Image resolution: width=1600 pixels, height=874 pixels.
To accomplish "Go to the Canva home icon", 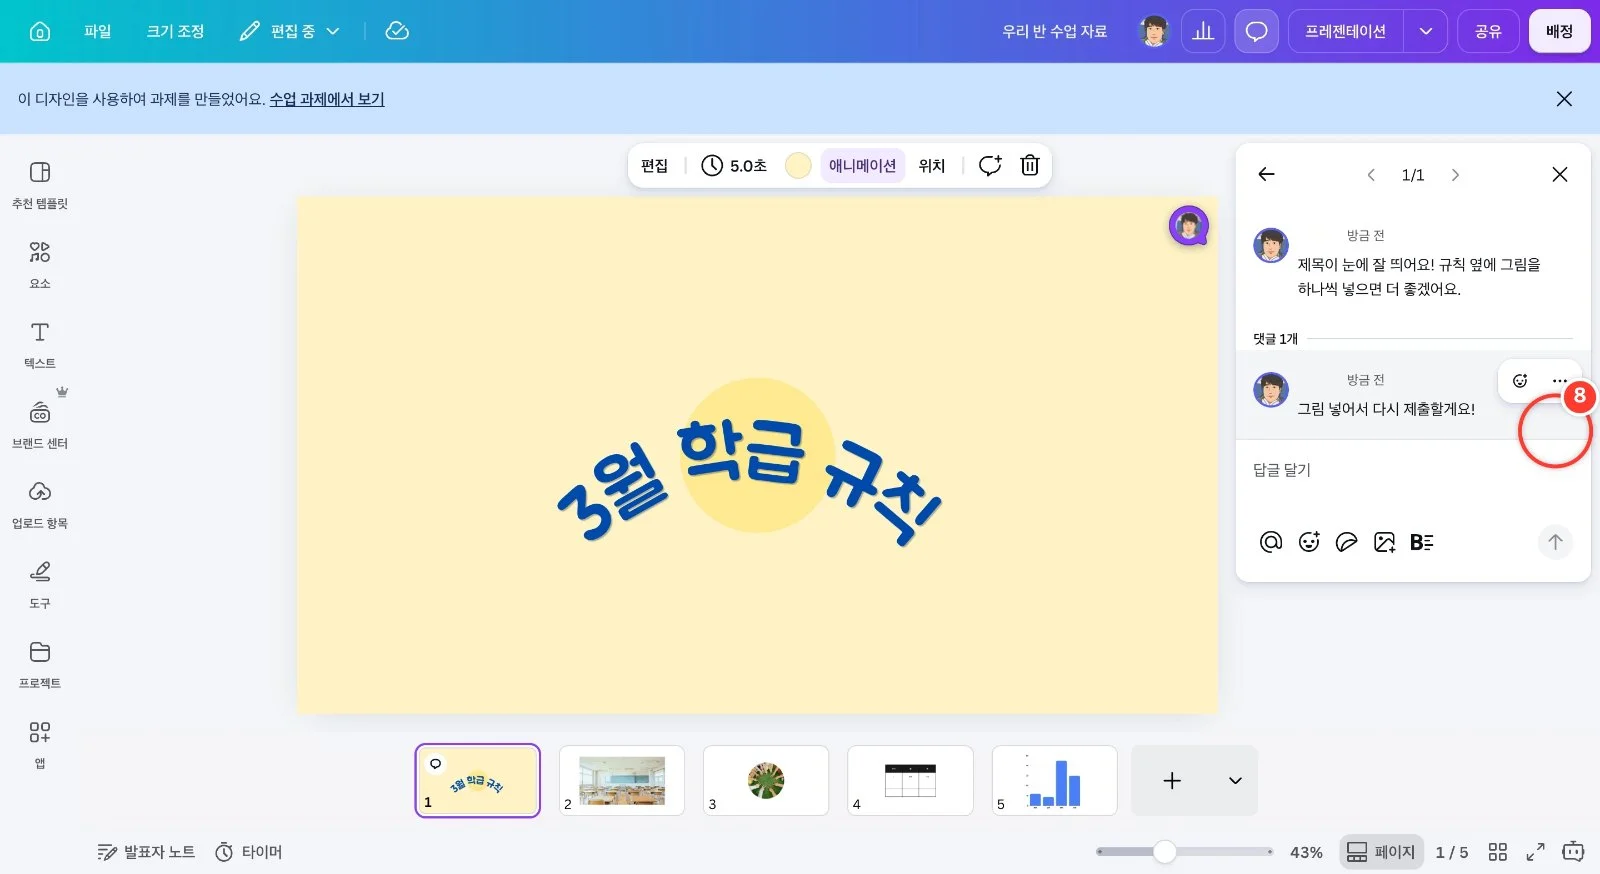I will point(40,31).
